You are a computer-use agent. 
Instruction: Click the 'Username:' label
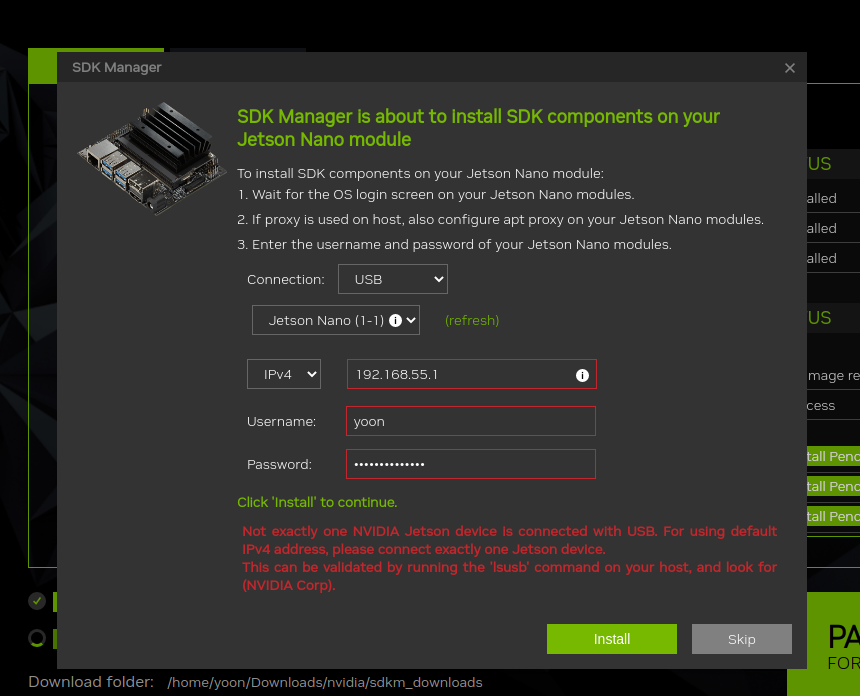click(281, 422)
